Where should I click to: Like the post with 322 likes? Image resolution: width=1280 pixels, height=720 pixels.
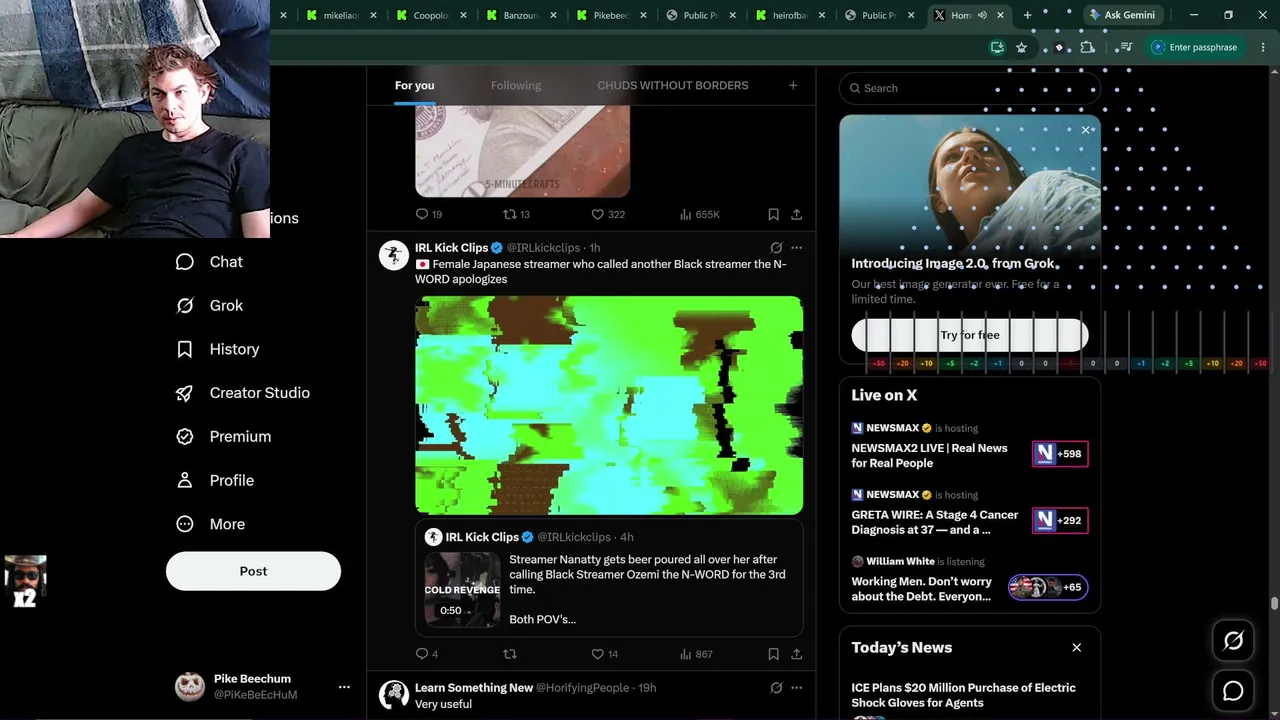click(608, 214)
